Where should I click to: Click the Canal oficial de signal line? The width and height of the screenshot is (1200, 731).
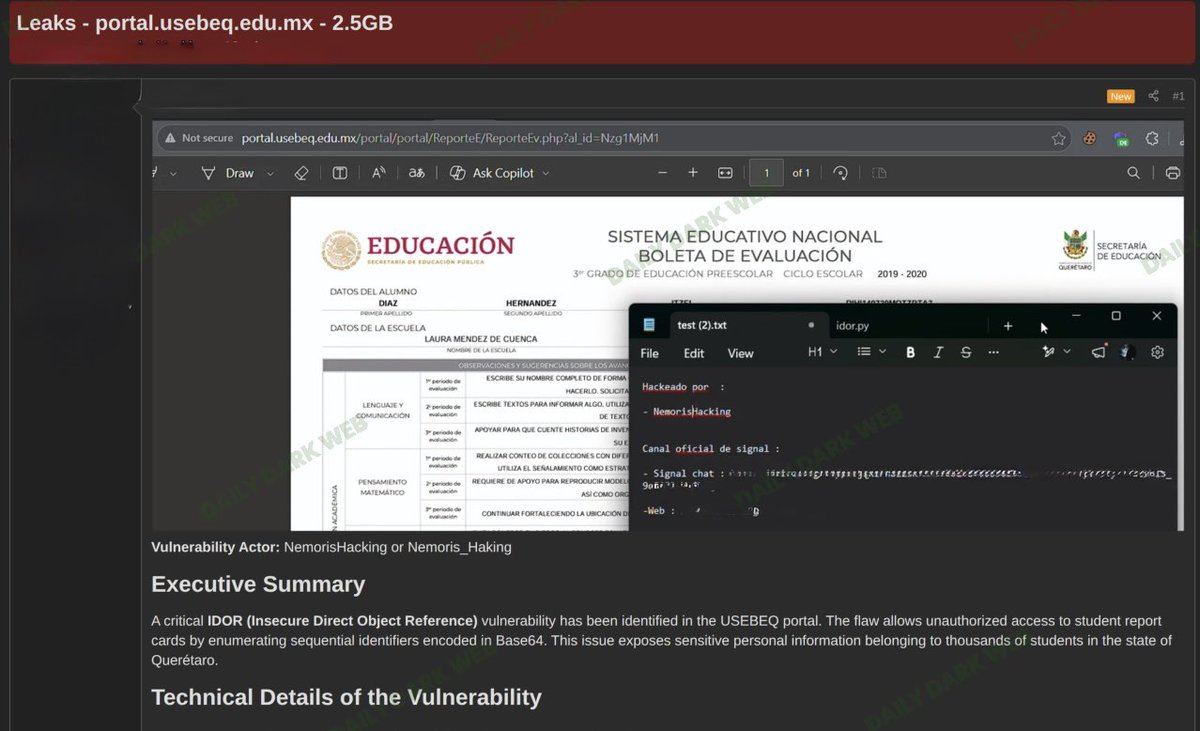(710, 449)
